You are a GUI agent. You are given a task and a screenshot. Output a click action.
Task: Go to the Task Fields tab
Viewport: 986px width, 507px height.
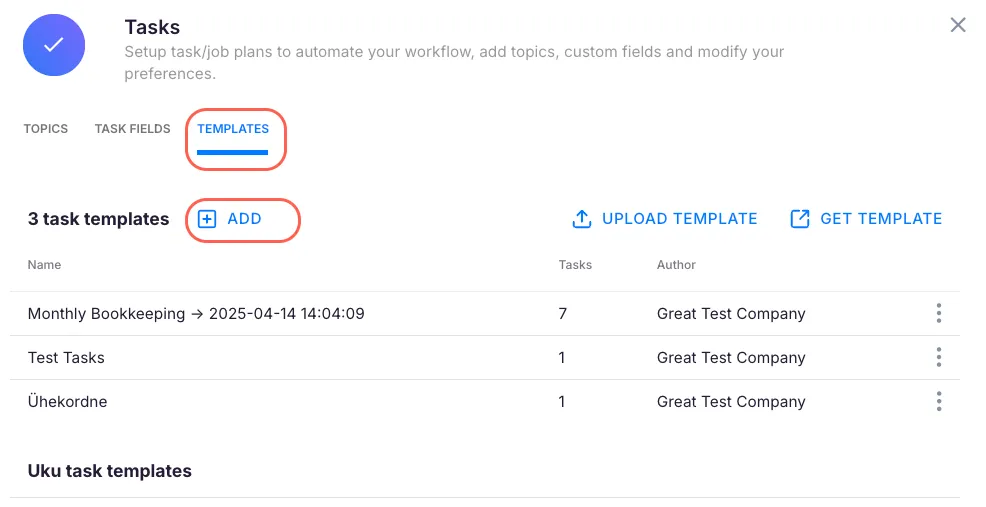pos(132,129)
